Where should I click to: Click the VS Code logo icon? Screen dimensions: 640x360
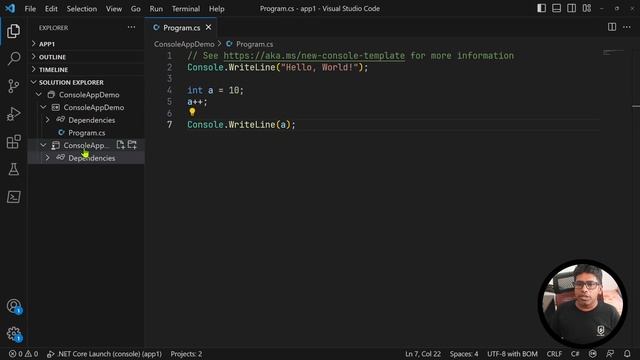click(10, 8)
